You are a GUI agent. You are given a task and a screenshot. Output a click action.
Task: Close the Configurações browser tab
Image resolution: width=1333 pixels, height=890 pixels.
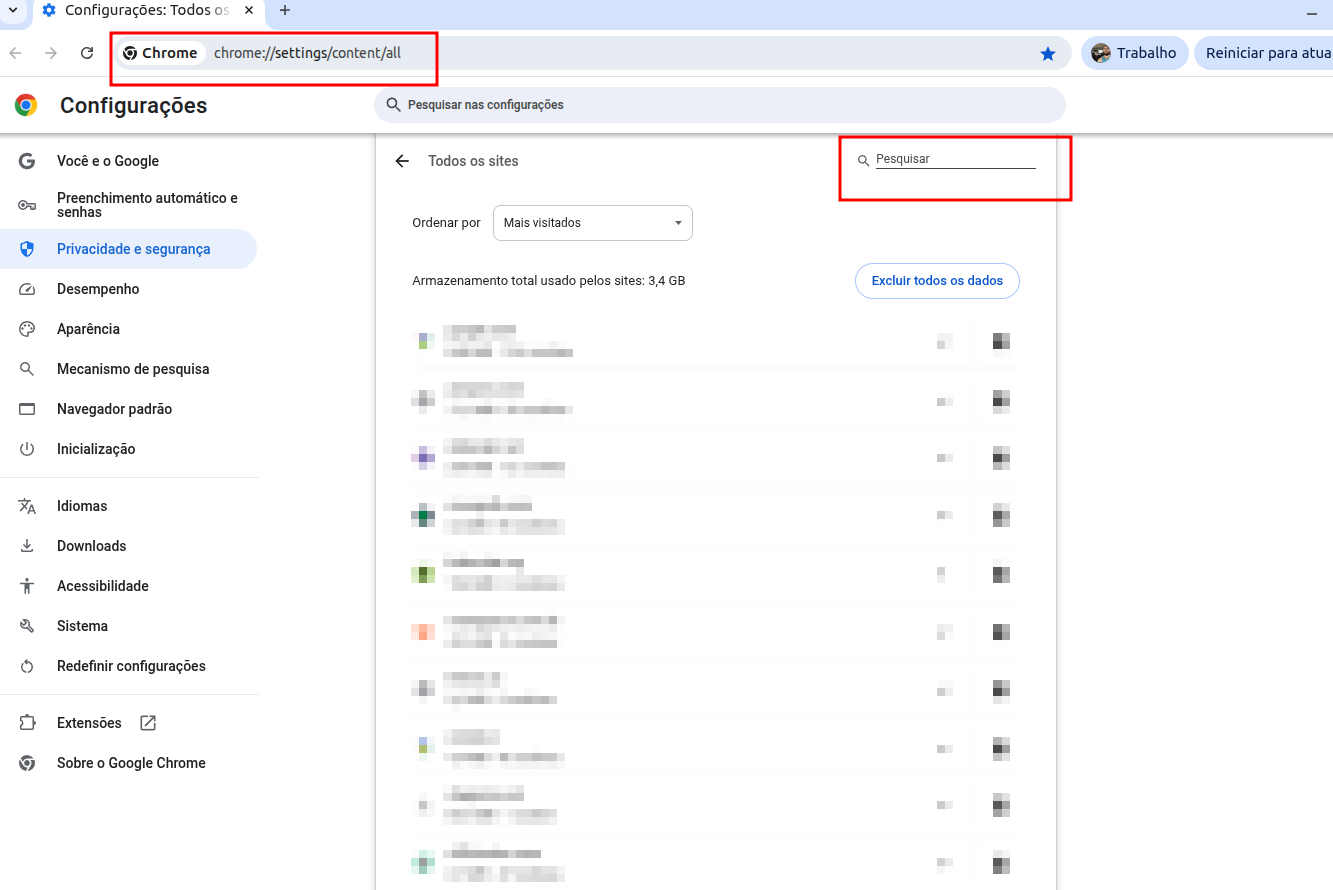tap(249, 10)
